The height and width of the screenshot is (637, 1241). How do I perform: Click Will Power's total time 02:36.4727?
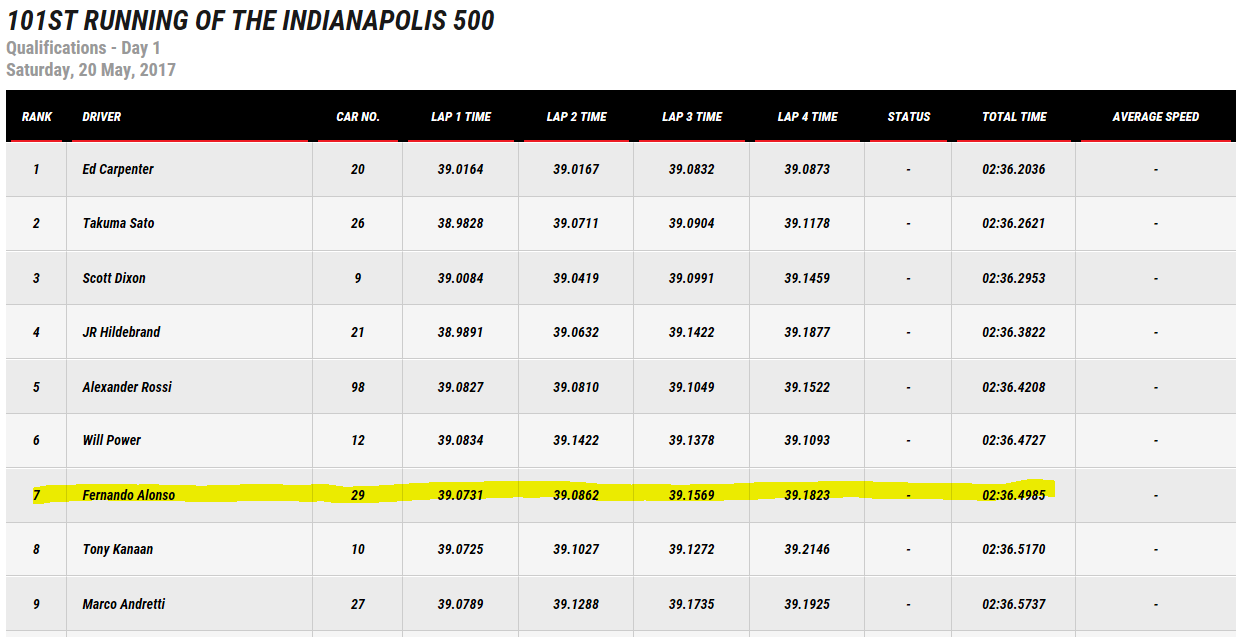pos(1014,440)
